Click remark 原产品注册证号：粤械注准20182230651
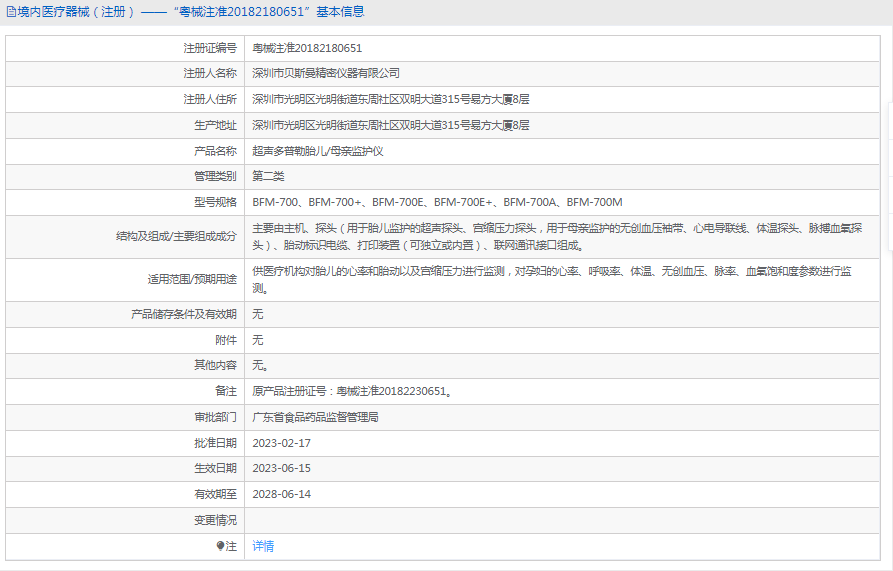The image size is (893, 571). (353, 392)
